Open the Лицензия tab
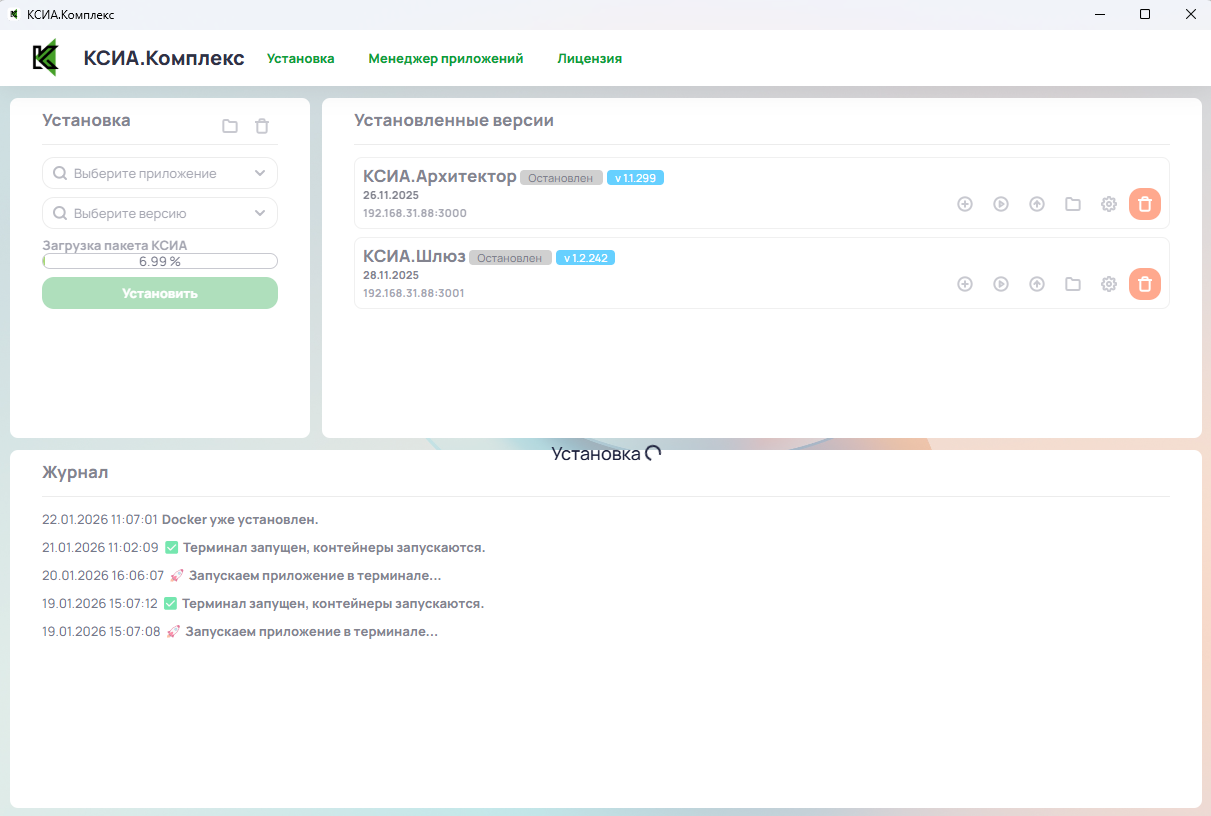Screen dimensions: 1211x816 click(x=589, y=58)
